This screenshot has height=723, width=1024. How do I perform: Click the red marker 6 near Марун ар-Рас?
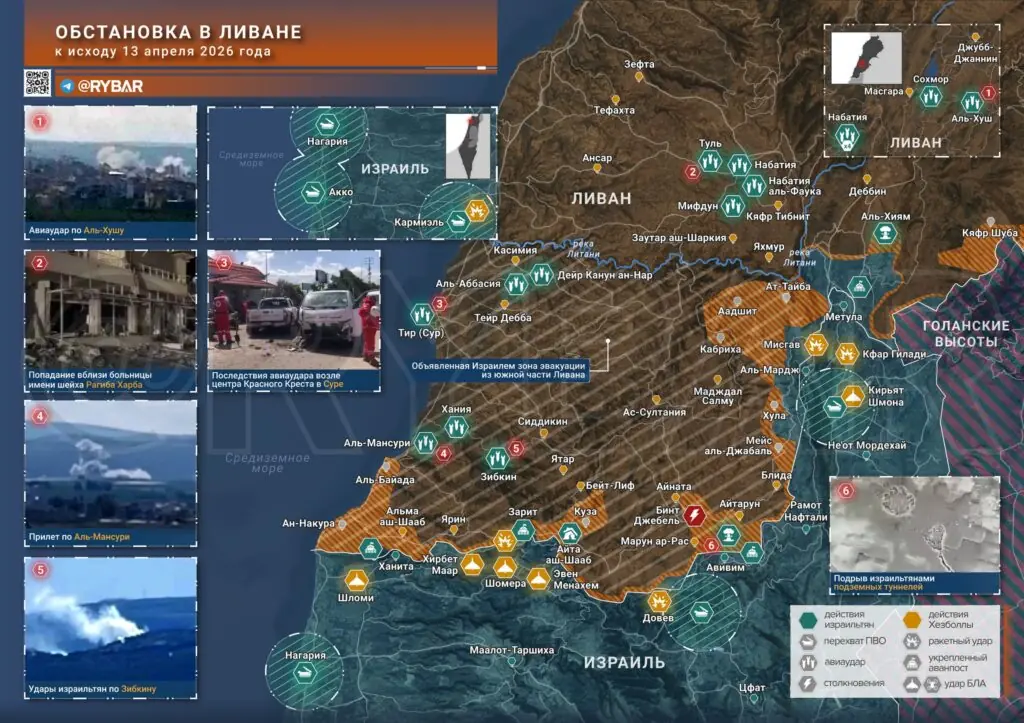[710, 545]
